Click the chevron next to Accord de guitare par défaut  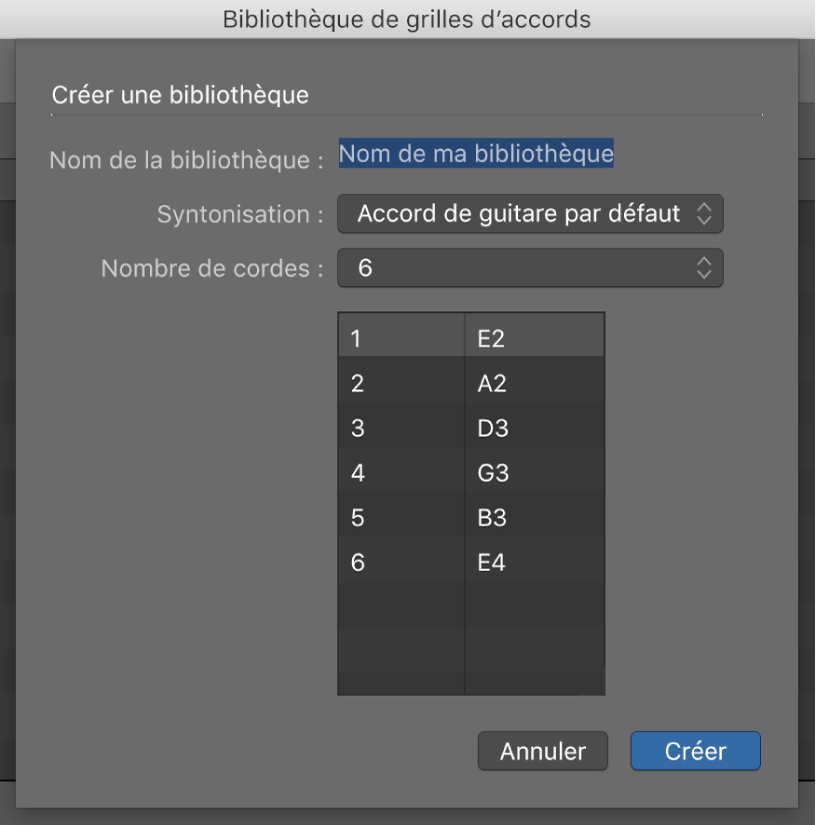[x=707, y=213]
